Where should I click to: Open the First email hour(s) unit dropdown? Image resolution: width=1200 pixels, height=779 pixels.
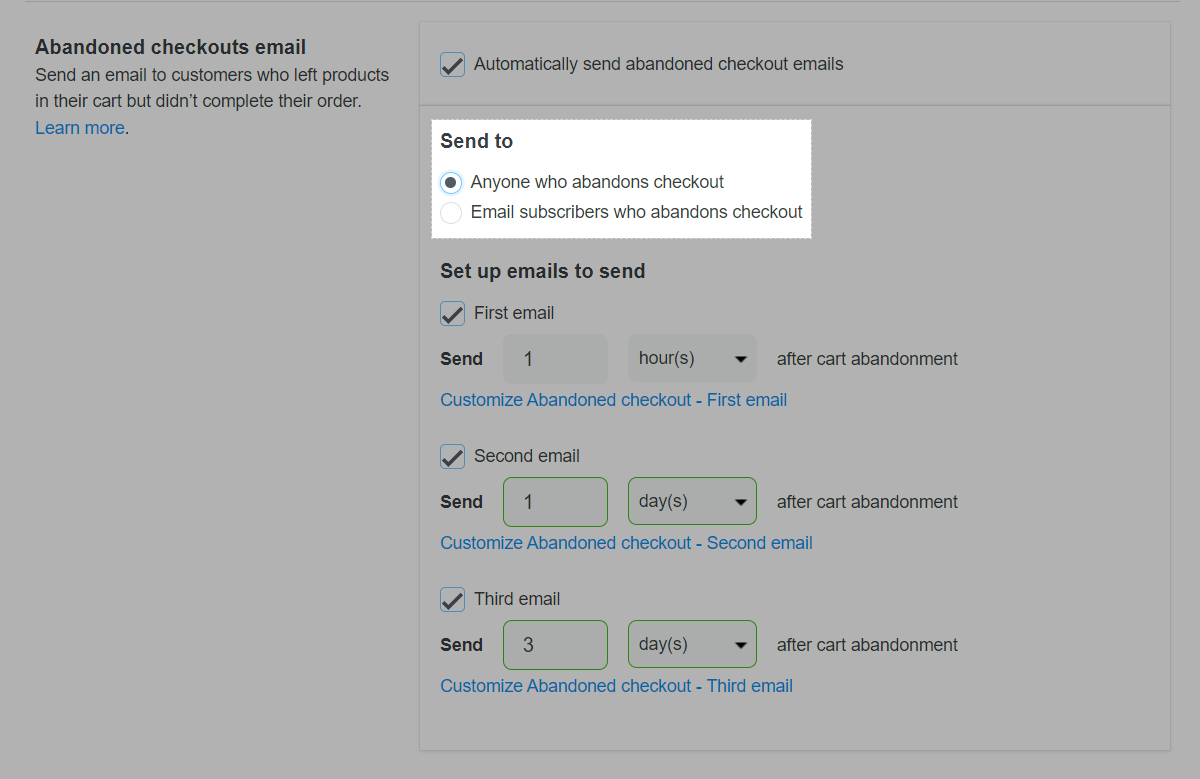692,359
